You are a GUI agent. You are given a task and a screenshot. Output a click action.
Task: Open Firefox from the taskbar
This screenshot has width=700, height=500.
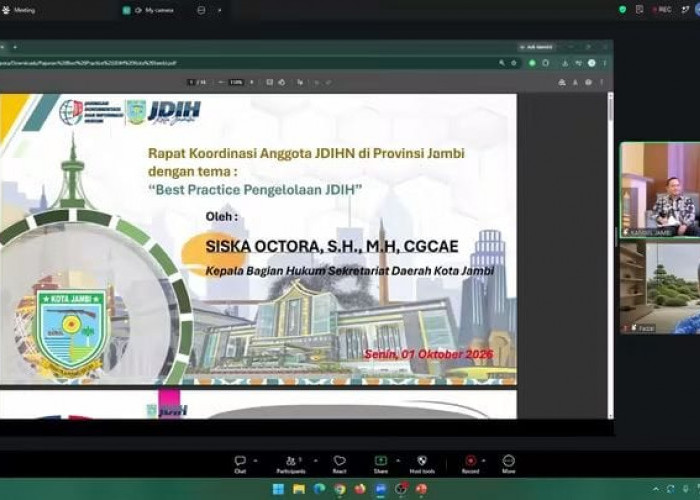(360, 489)
